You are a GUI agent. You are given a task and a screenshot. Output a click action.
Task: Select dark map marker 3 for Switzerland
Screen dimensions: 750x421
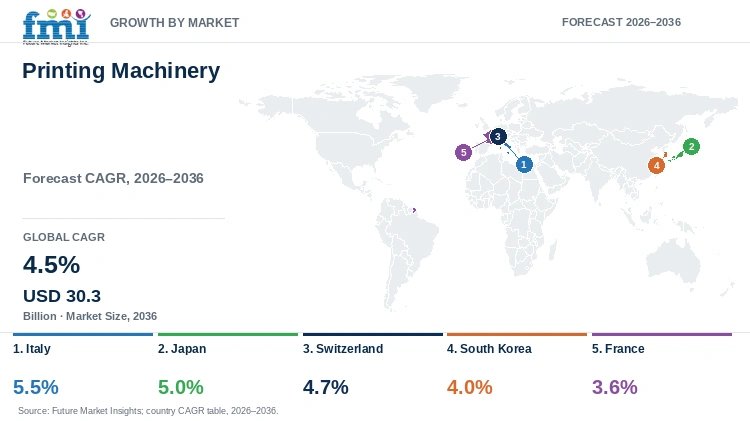pos(498,137)
